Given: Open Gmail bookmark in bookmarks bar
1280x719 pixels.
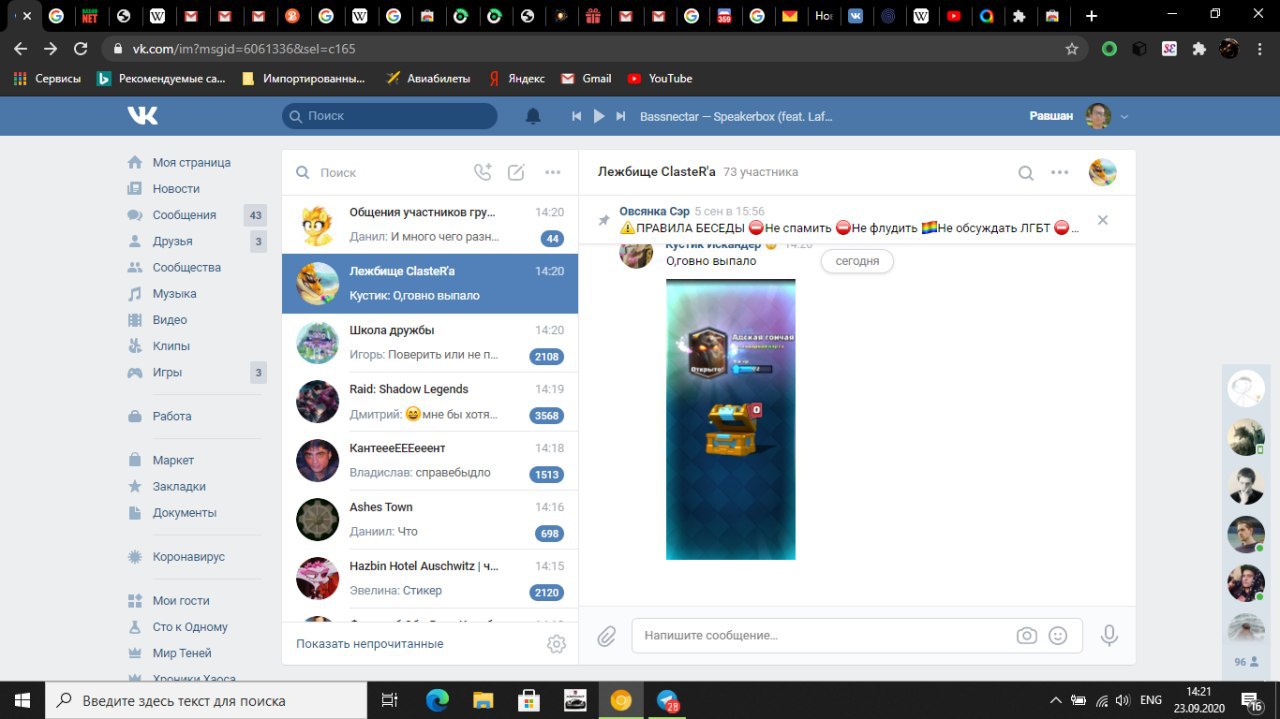Looking at the screenshot, I should pyautogui.click(x=586, y=78).
